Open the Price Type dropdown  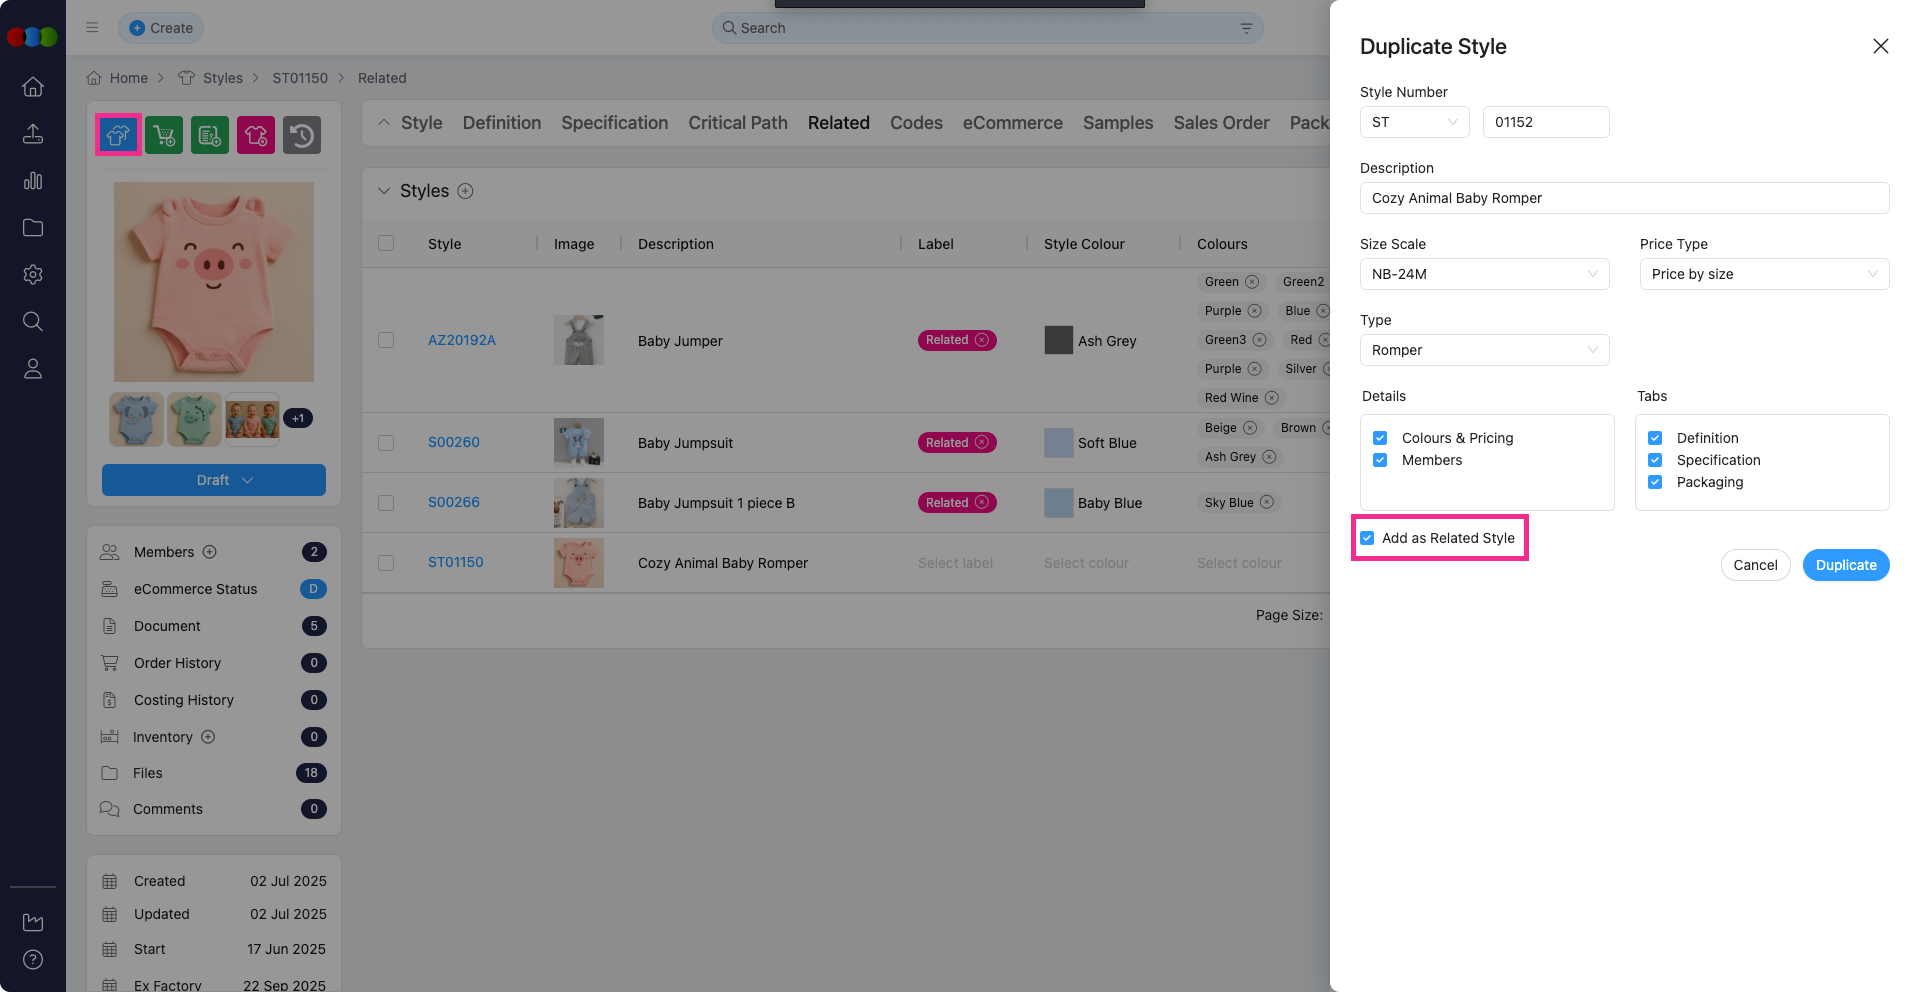[1764, 274]
